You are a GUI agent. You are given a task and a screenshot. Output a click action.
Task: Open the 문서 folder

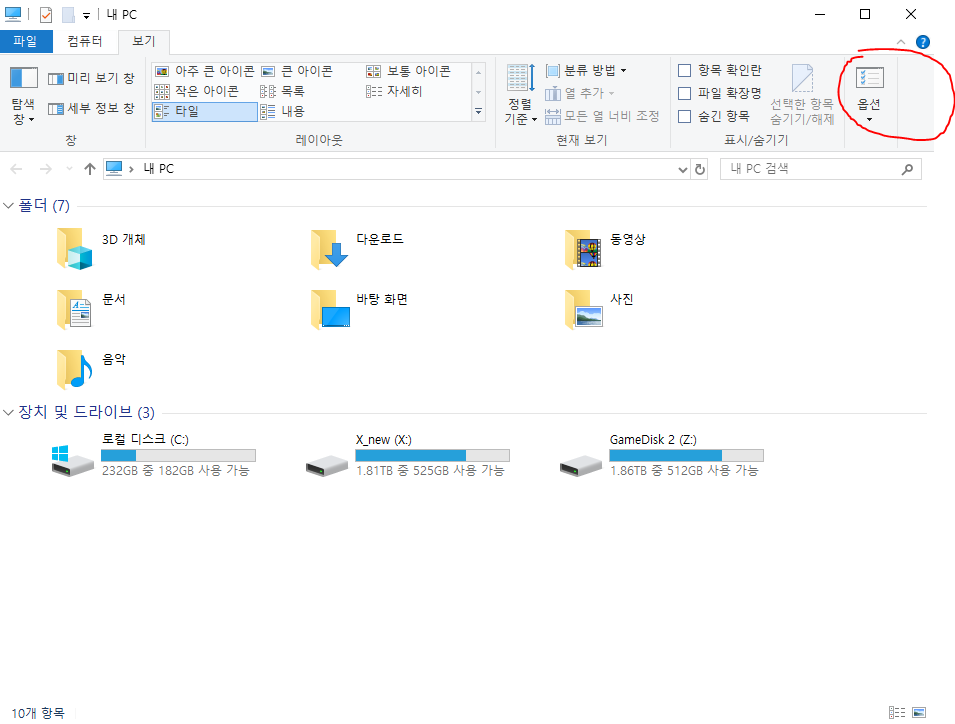(x=91, y=309)
